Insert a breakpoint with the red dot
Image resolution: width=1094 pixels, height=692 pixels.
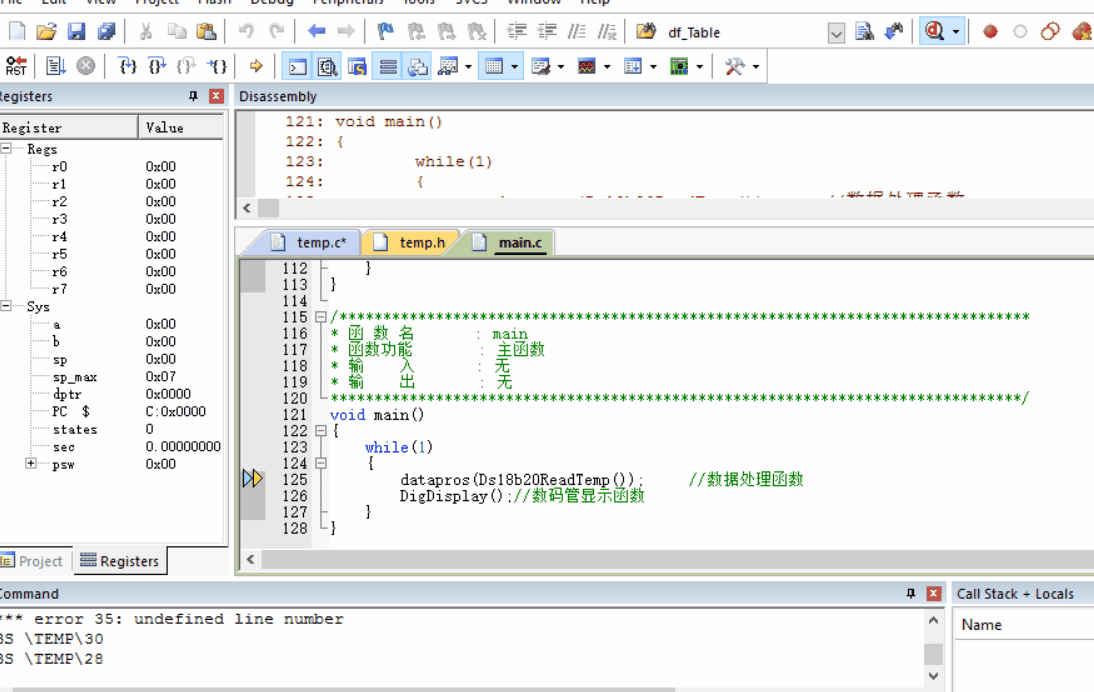point(990,31)
